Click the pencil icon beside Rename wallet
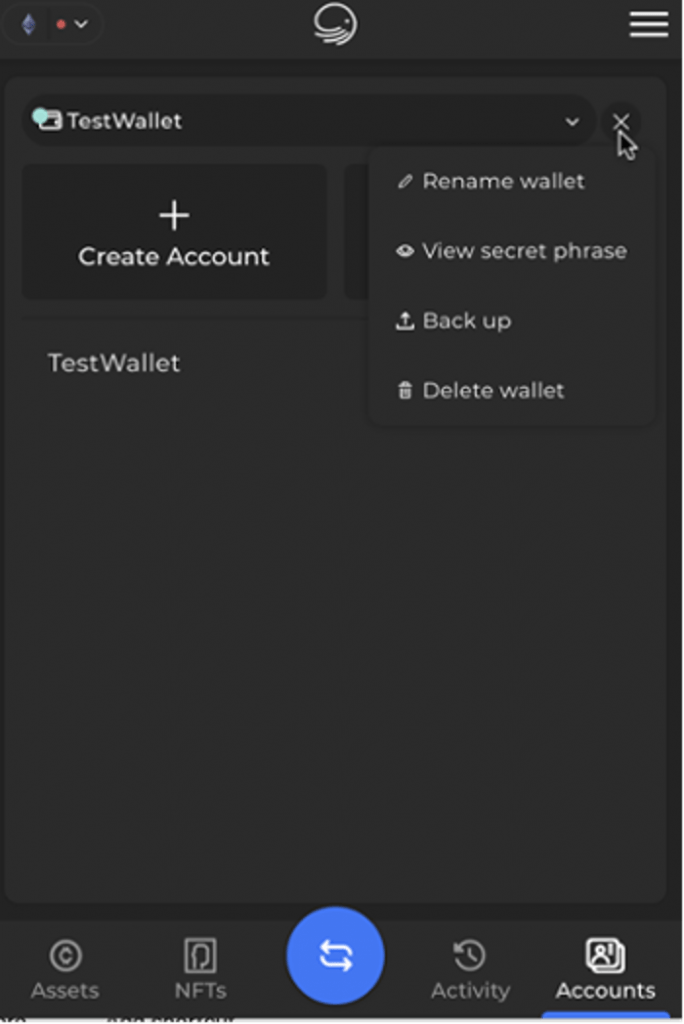This screenshot has height=1024, width=684. pos(405,181)
